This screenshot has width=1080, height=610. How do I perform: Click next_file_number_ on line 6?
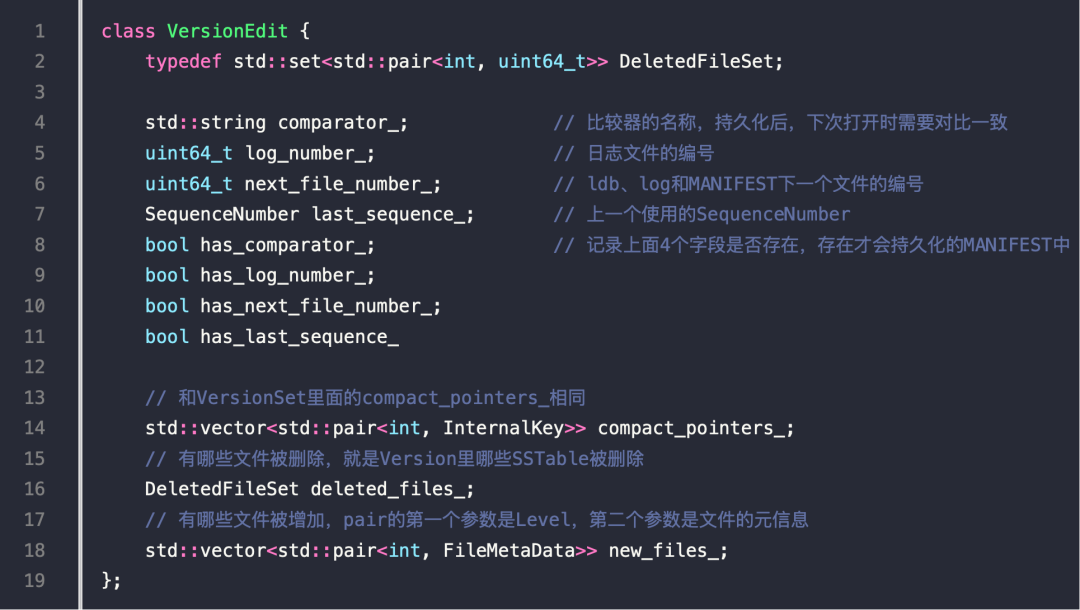(x=338, y=184)
